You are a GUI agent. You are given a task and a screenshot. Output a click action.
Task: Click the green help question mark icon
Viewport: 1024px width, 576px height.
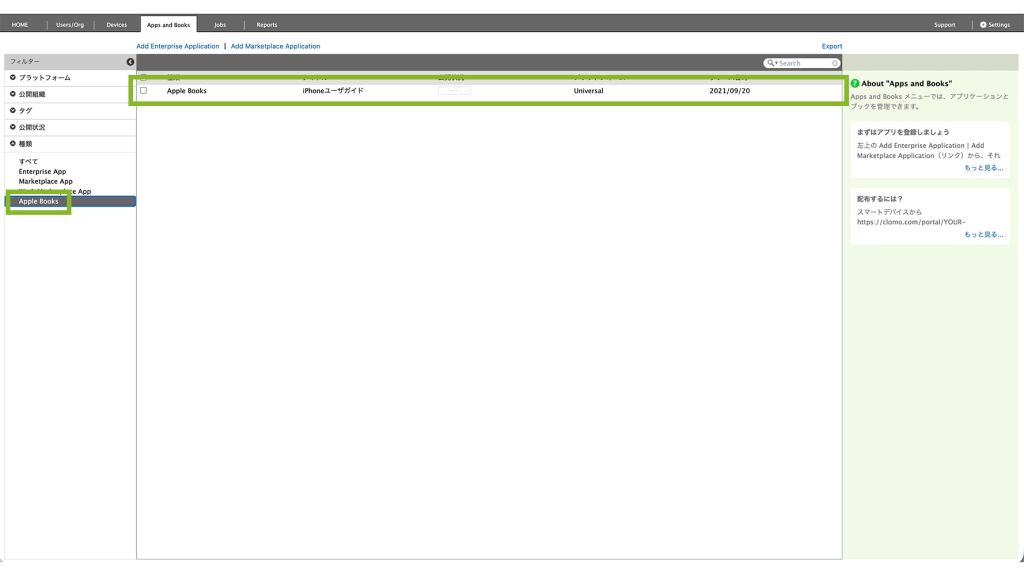click(x=855, y=83)
